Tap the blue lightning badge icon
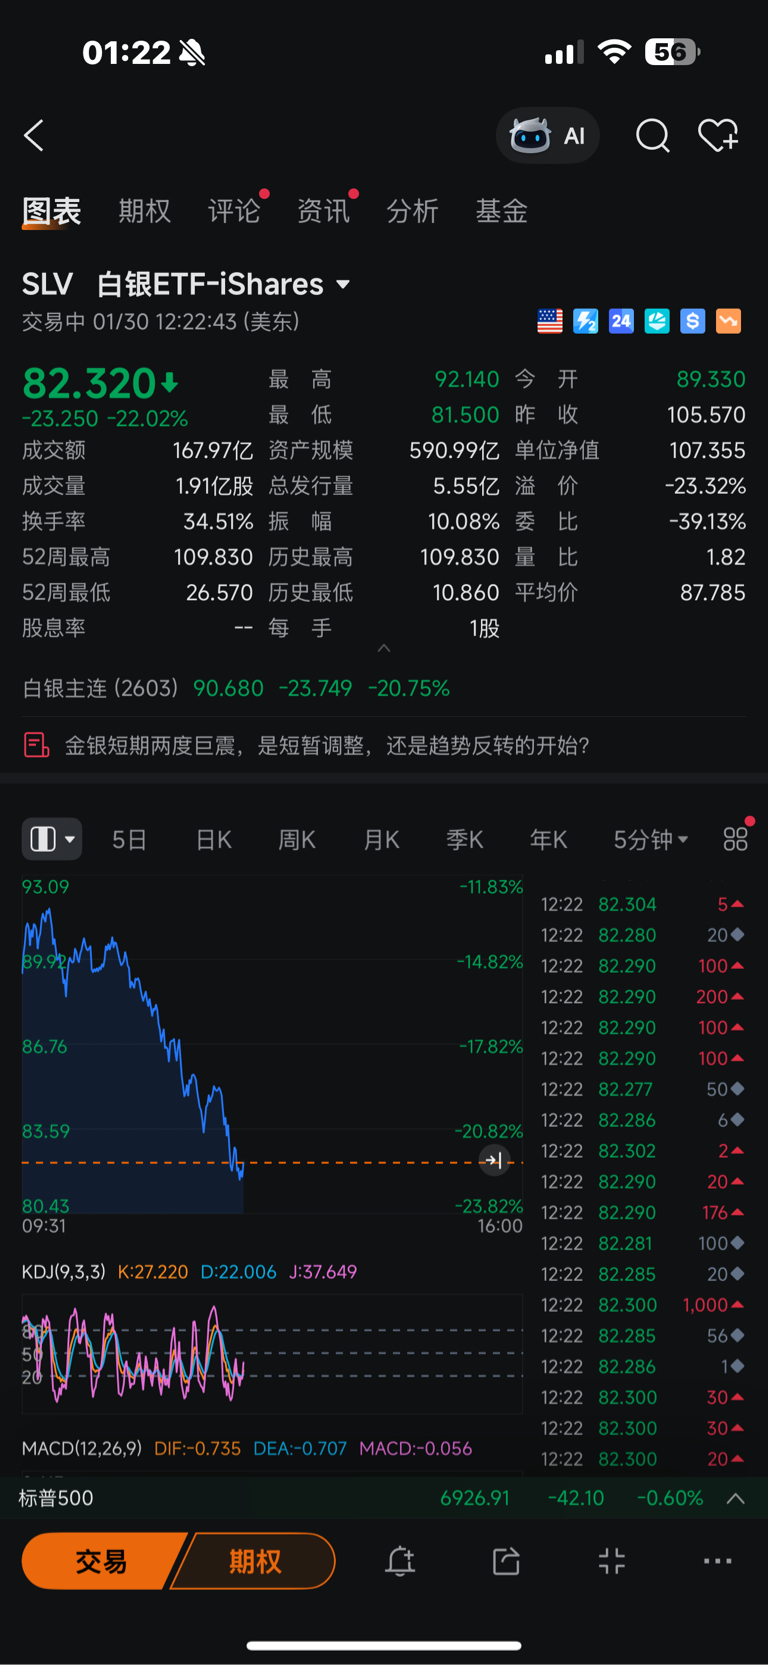The image size is (768, 1665). pyautogui.click(x=586, y=321)
